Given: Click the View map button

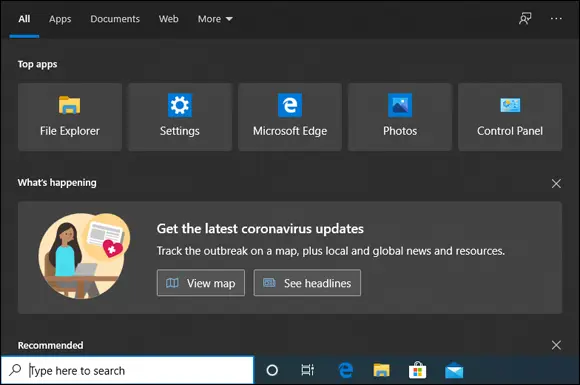Looking at the screenshot, I should click(201, 283).
